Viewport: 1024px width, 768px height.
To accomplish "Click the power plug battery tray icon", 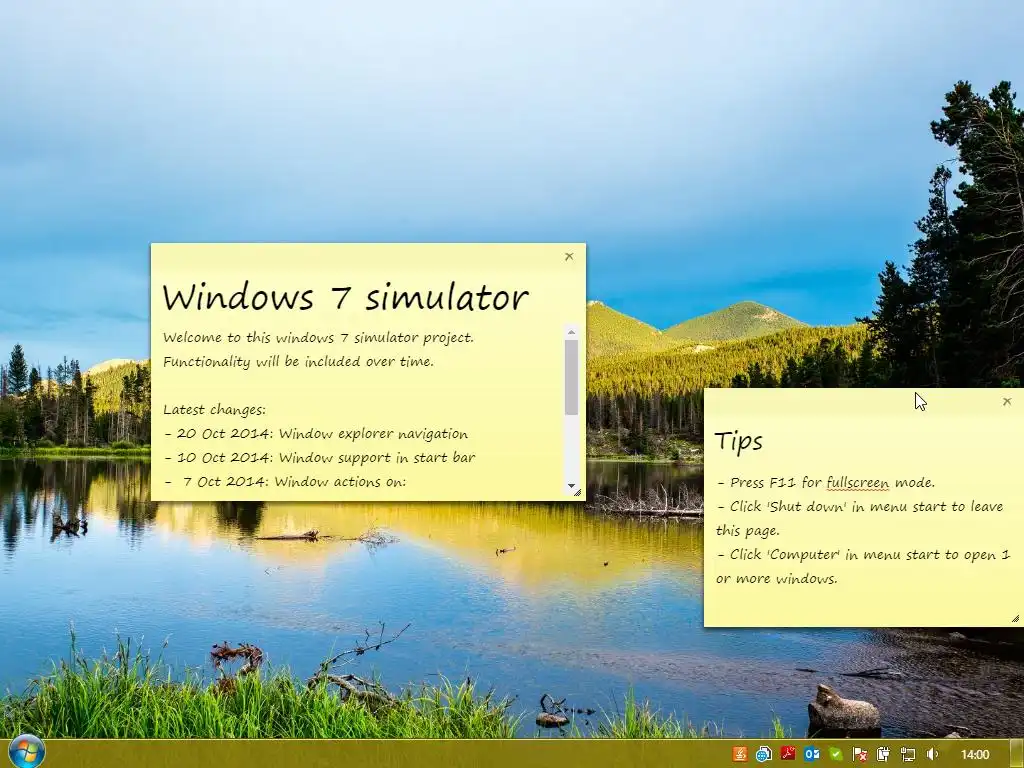I will pos(884,755).
